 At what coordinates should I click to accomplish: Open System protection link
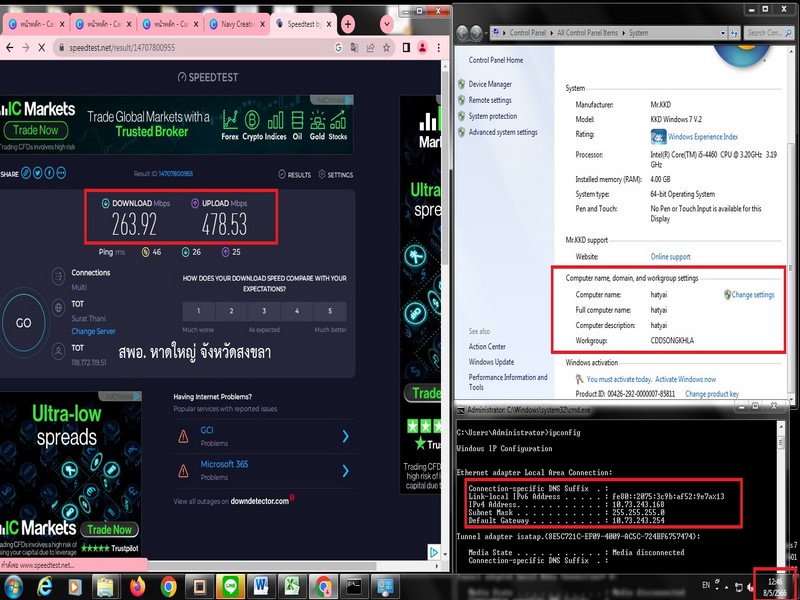tap(492, 116)
